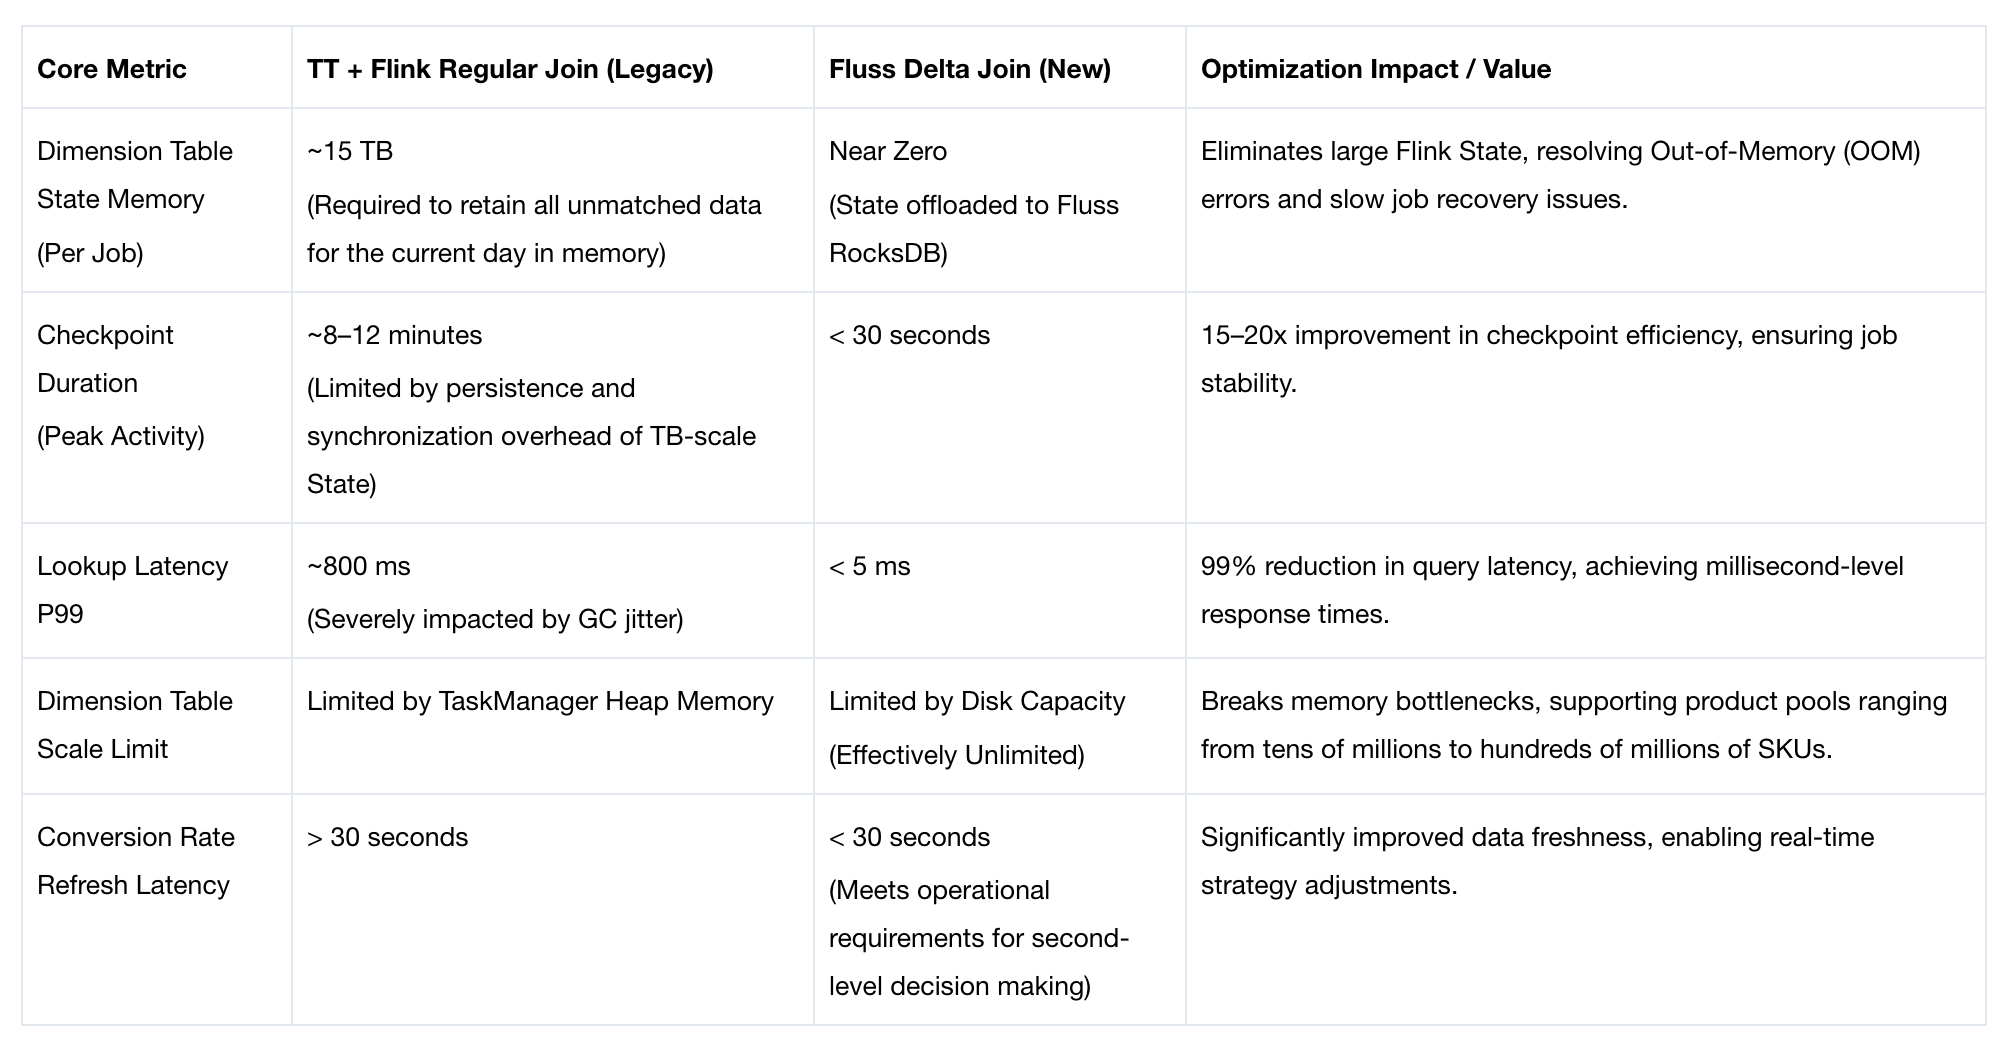Select "Limited by TaskManager Heap Memory" cell
This screenshot has width=2014, height=1052.
540,701
